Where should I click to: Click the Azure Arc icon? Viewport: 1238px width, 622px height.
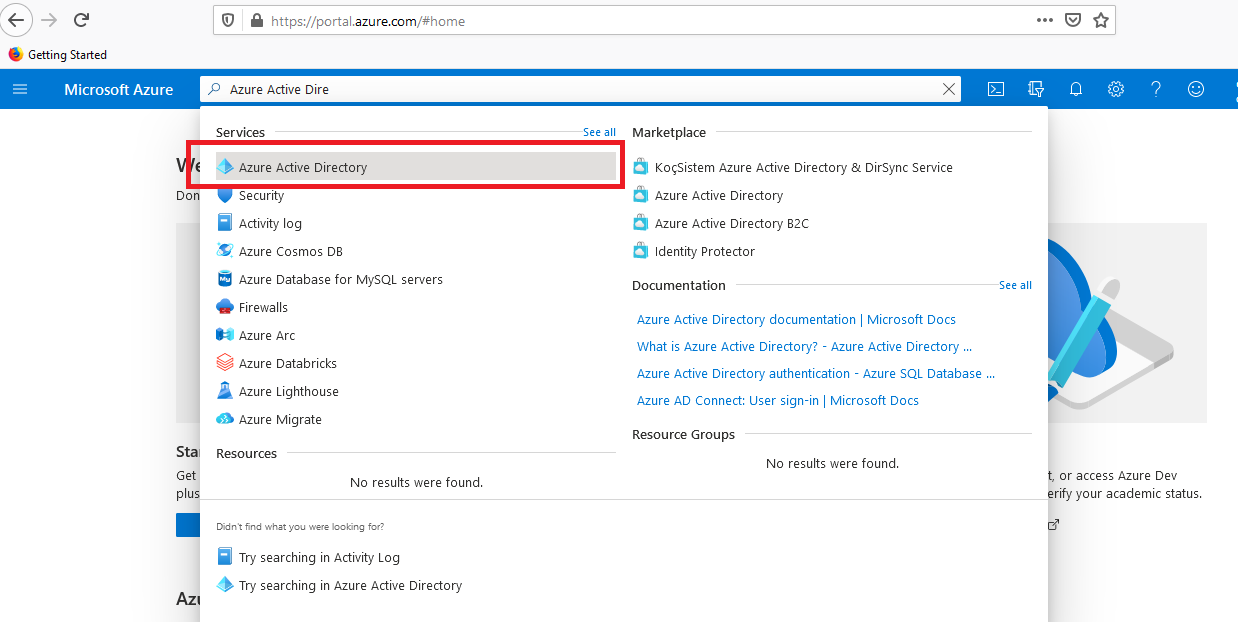[225, 335]
